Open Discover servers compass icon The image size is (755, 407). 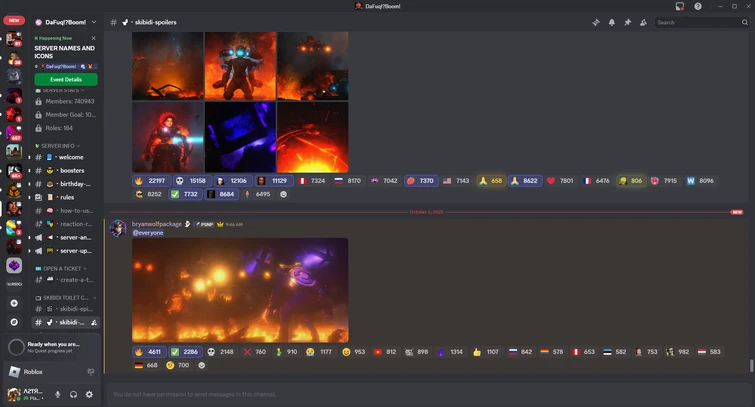coord(14,322)
